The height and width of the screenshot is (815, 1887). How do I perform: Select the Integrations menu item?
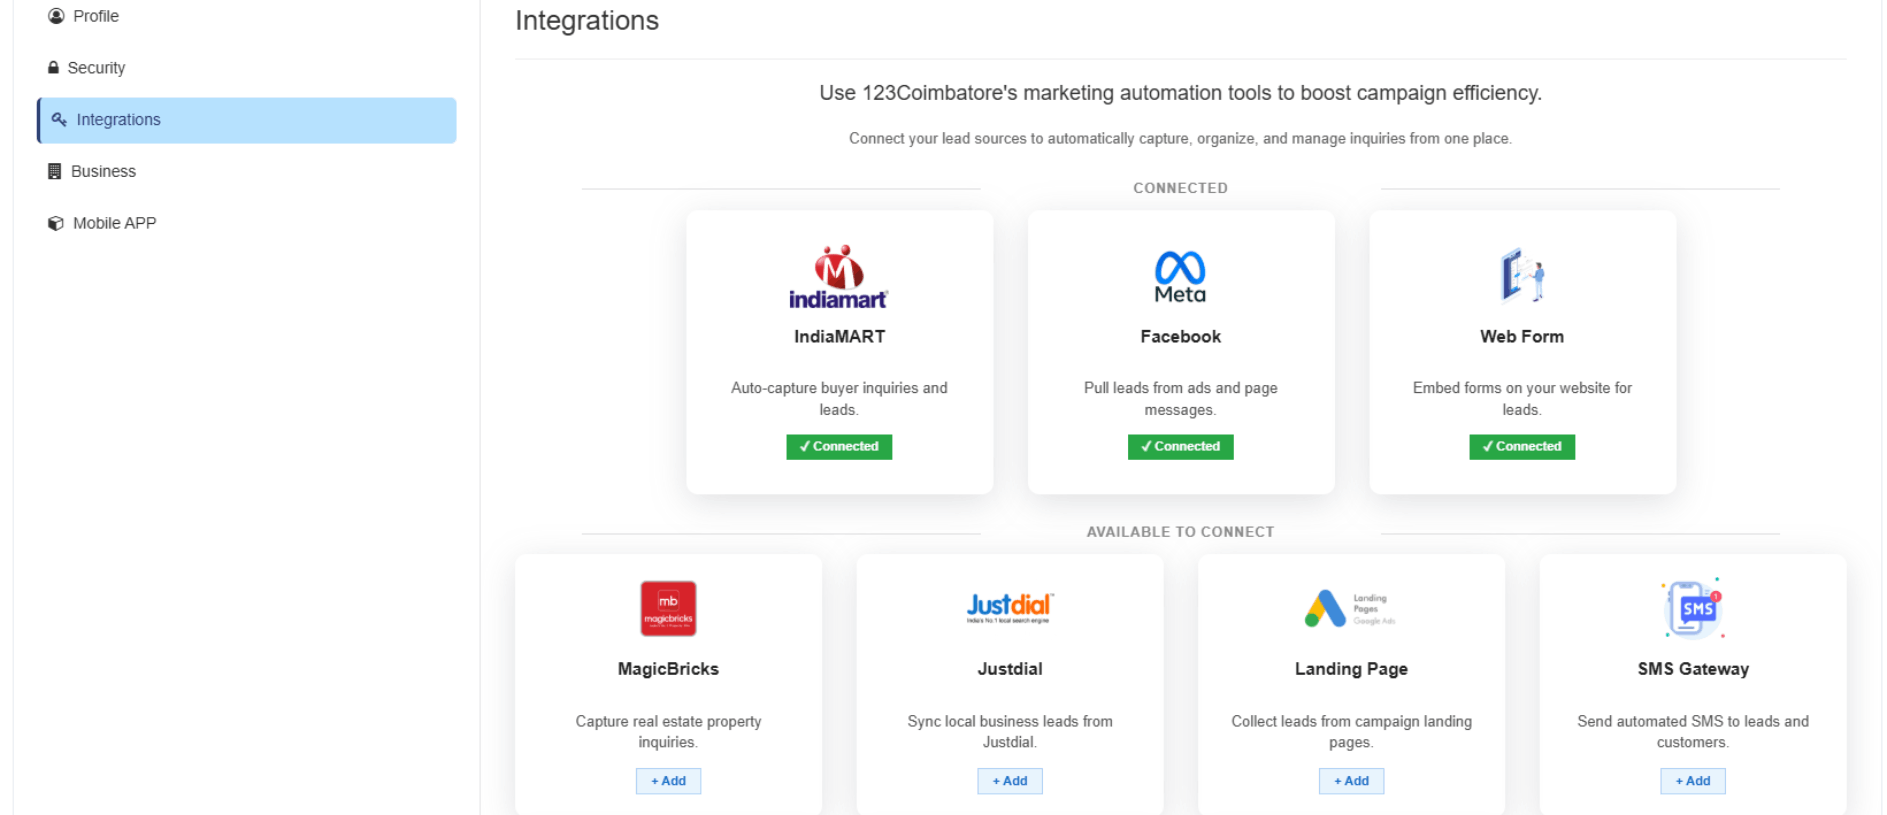click(x=247, y=120)
